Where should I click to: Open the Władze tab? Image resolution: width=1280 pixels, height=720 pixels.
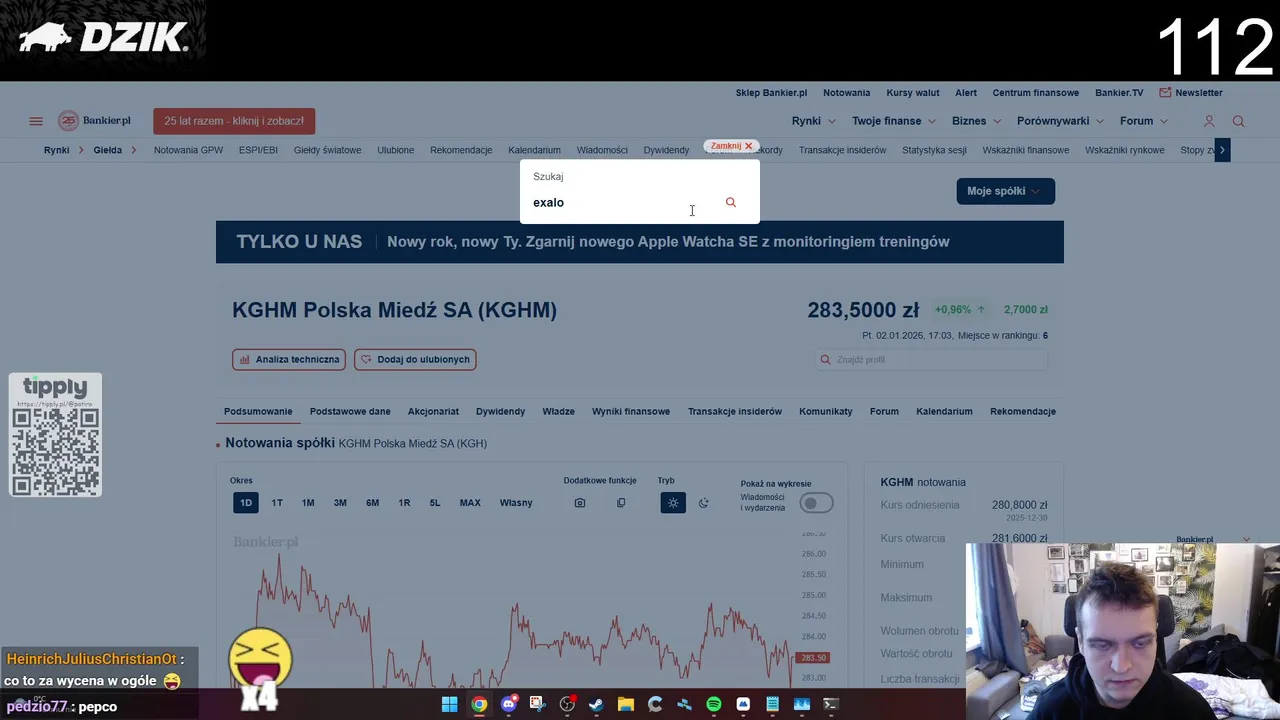coord(558,411)
